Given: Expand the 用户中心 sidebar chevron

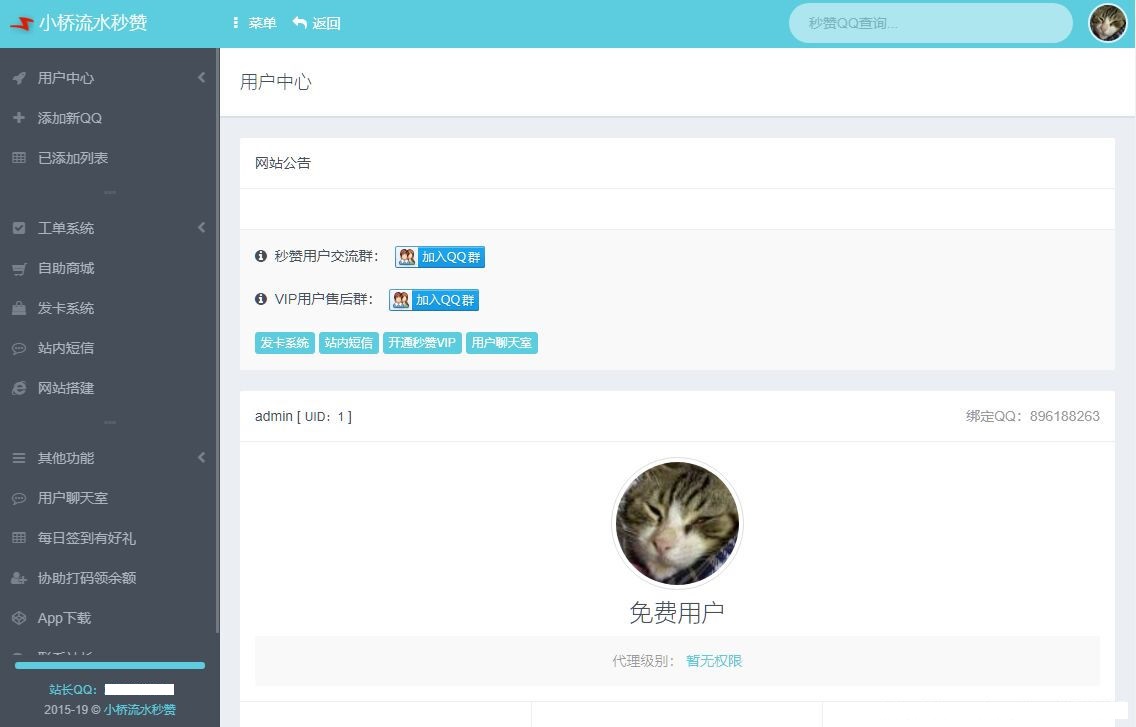Looking at the screenshot, I should (201, 78).
